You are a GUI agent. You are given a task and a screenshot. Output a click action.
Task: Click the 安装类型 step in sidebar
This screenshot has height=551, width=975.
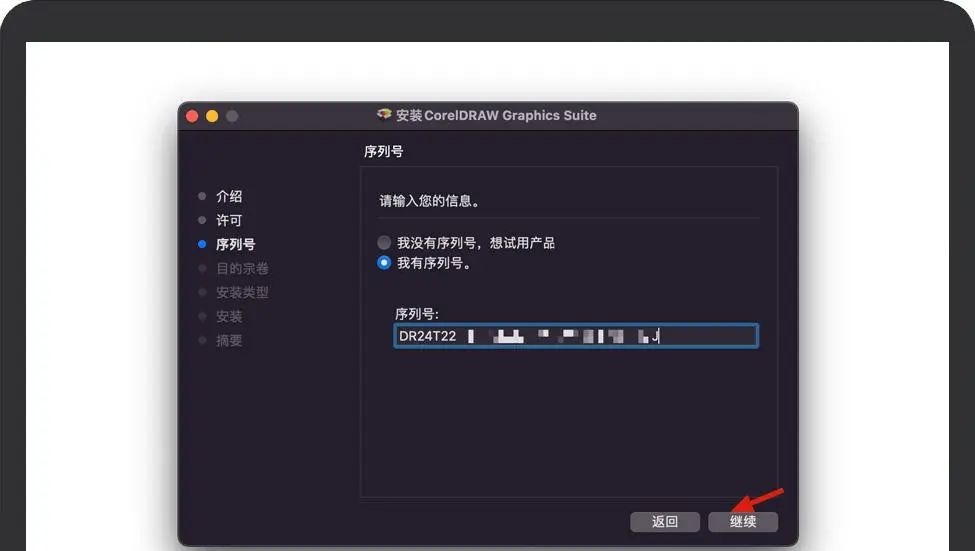pyautogui.click(x=242, y=292)
